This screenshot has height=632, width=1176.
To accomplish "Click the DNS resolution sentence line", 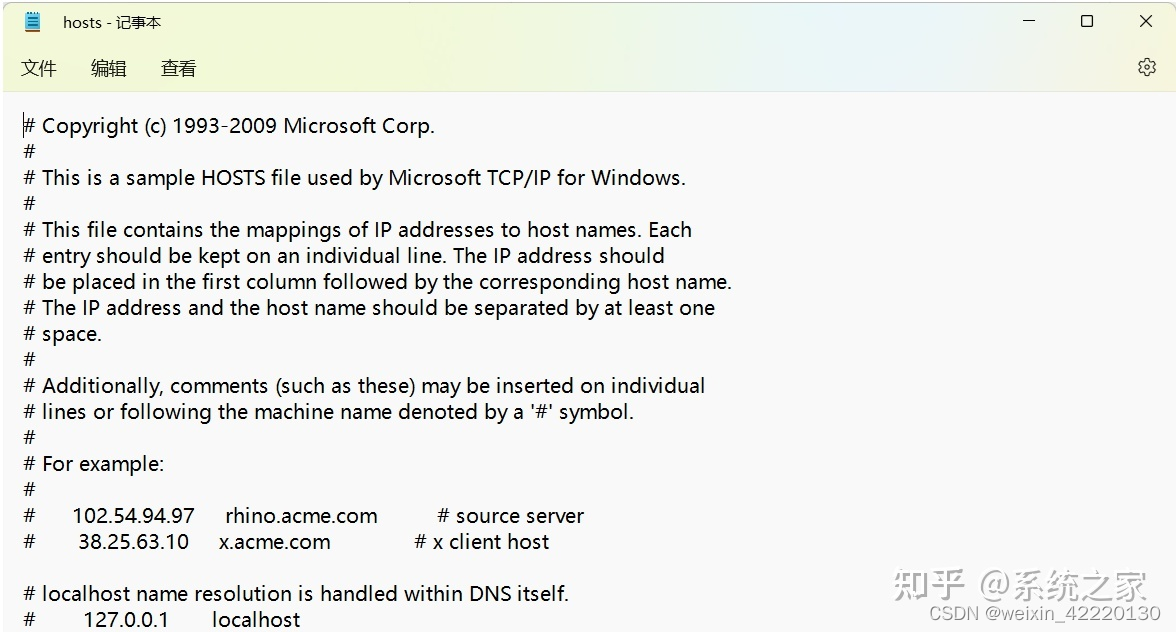I will pos(297,593).
